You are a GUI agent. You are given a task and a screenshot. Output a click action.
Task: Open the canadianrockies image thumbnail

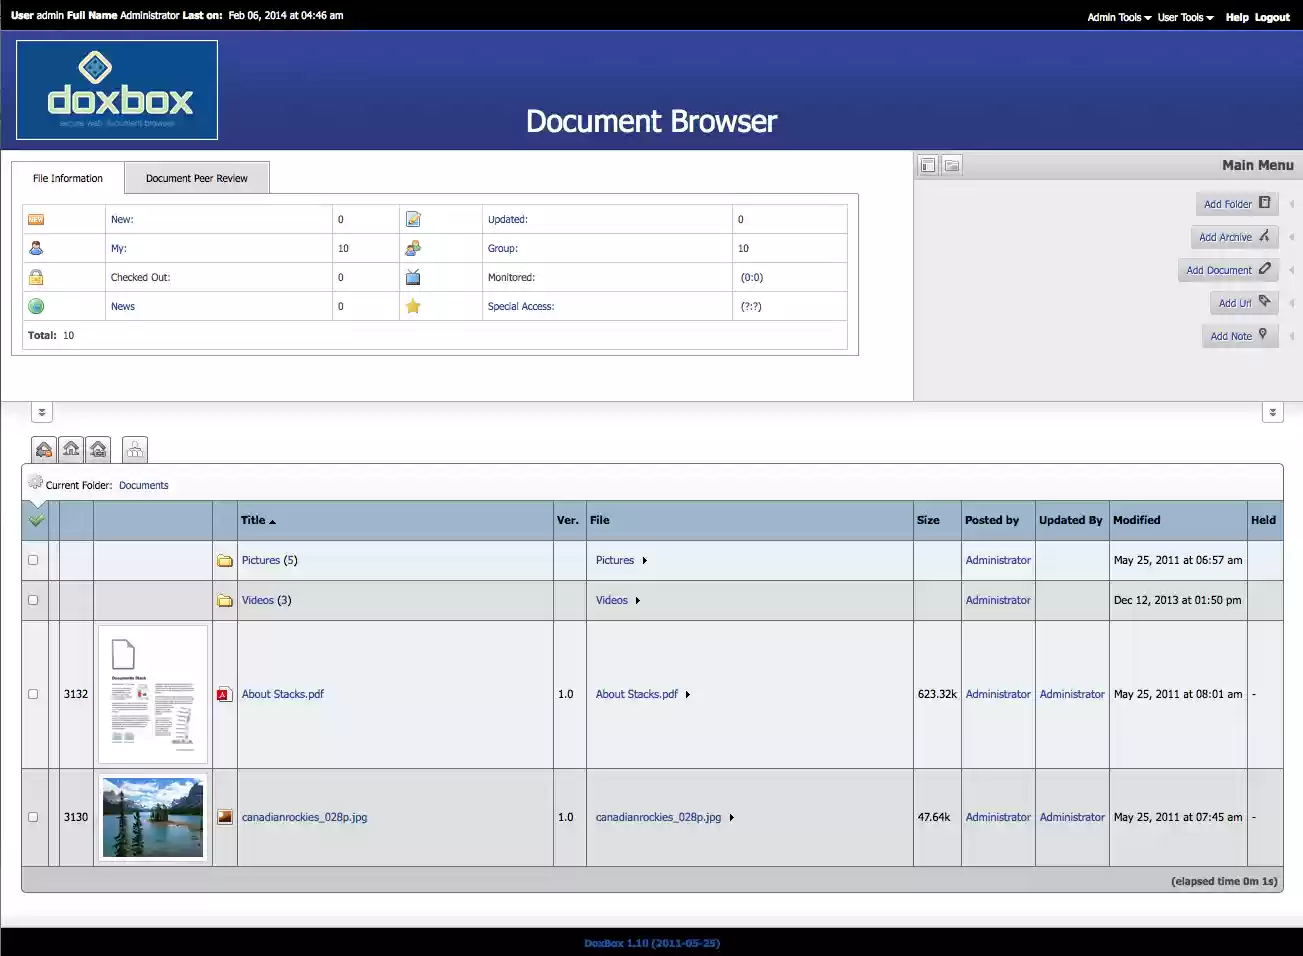tap(152, 817)
